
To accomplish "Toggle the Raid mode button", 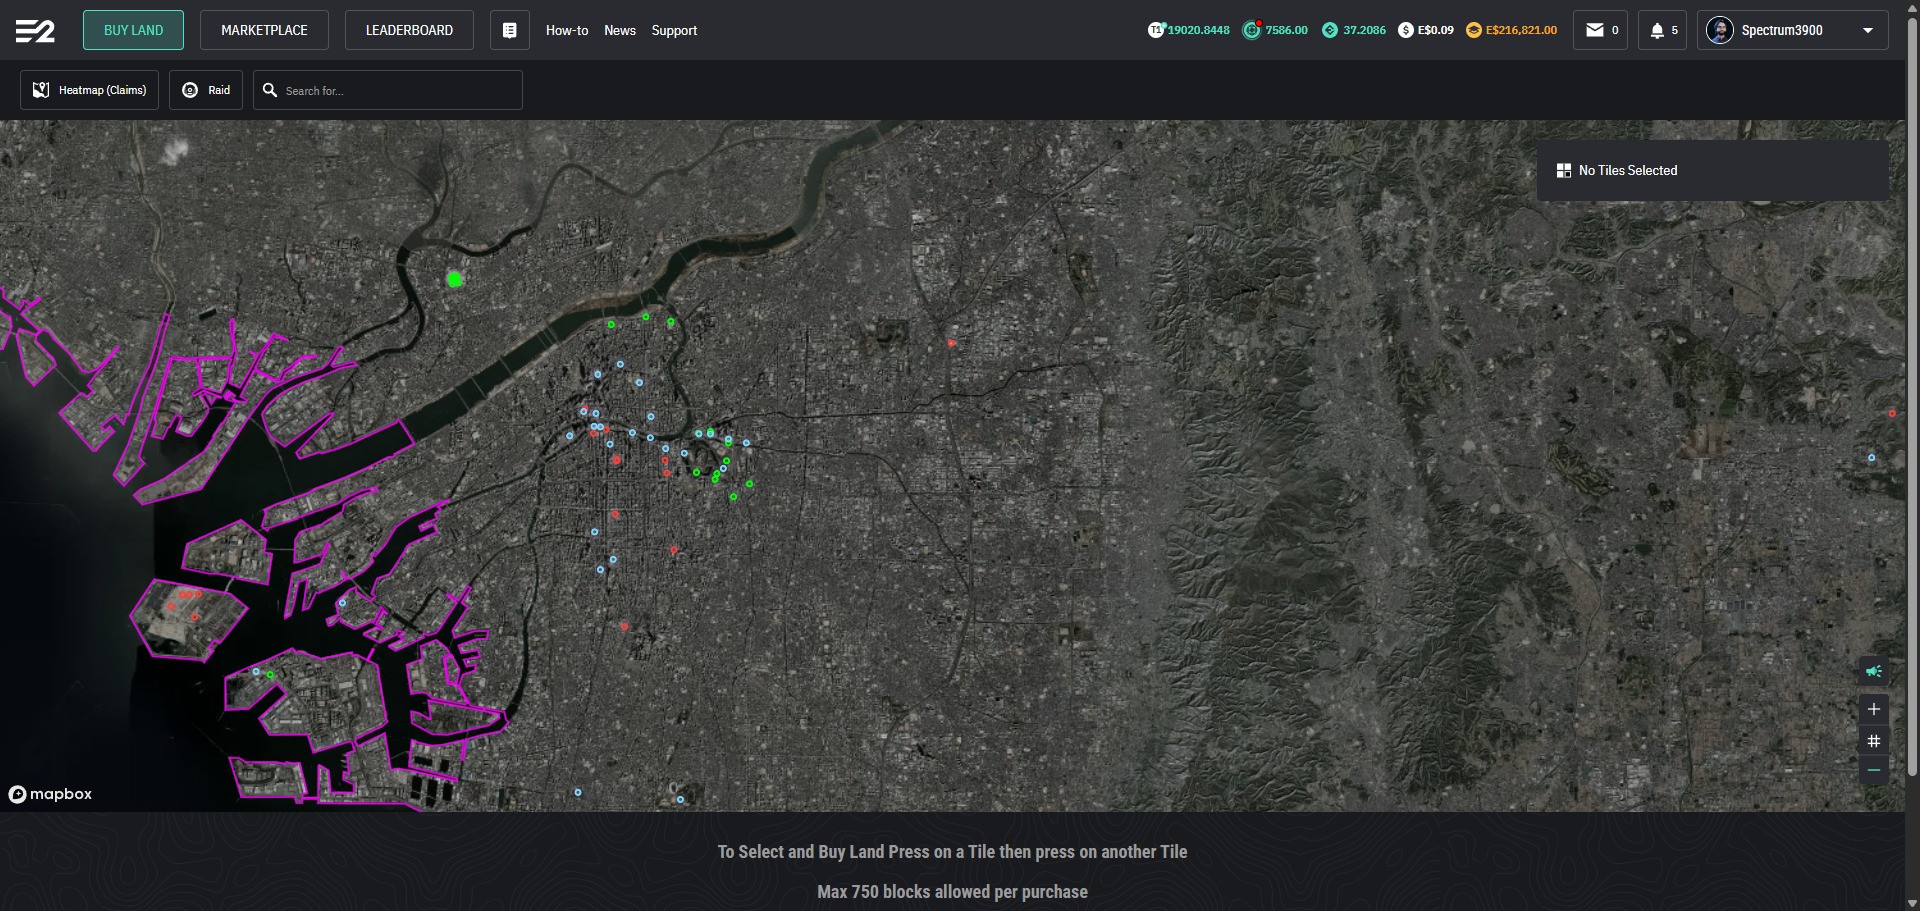I will [x=206, y=90].
